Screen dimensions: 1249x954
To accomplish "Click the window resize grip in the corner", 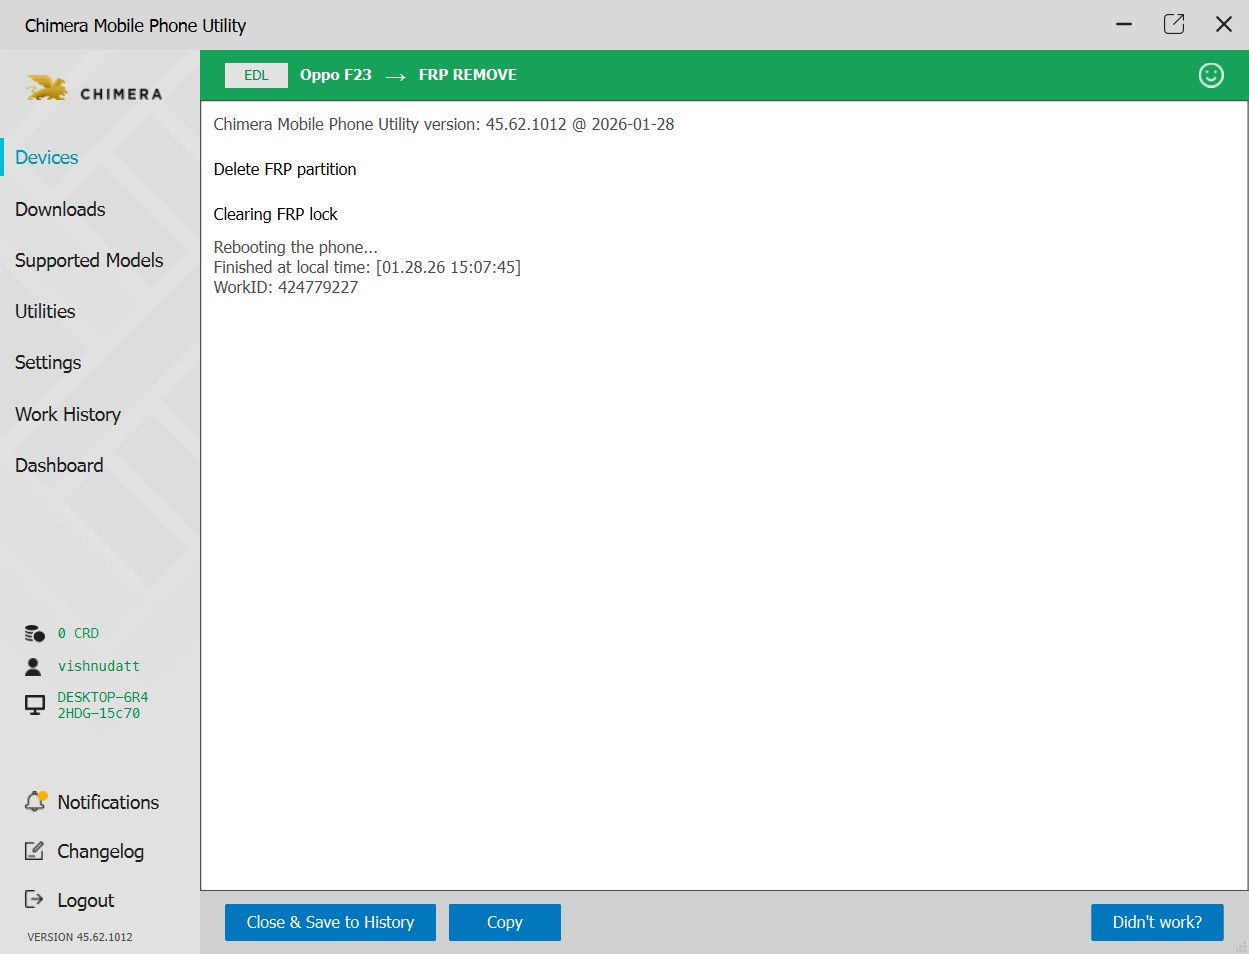I will (1241, 946).
